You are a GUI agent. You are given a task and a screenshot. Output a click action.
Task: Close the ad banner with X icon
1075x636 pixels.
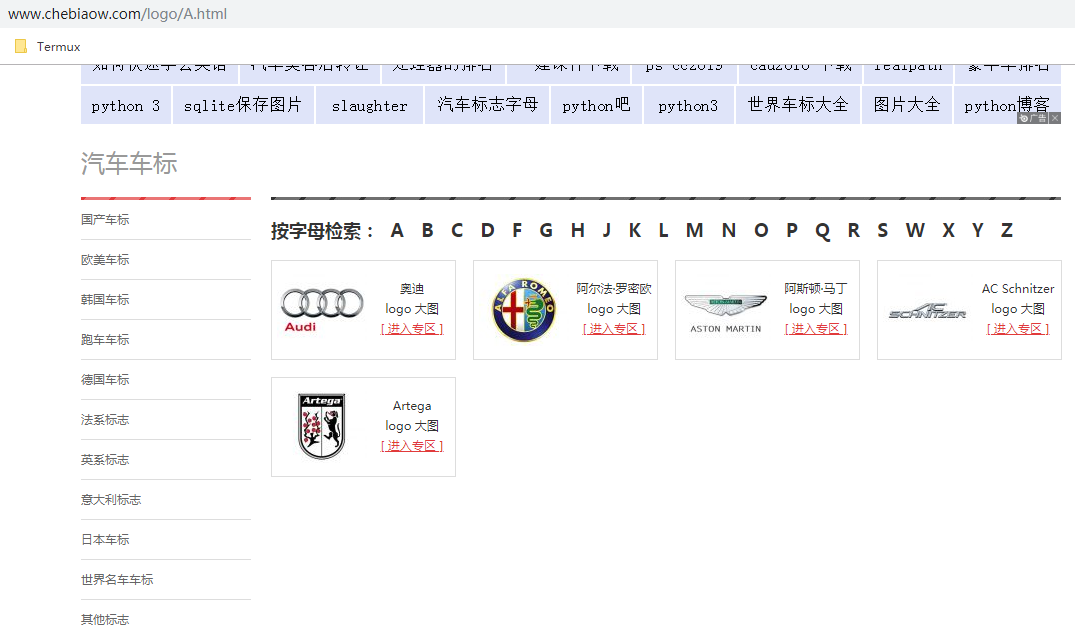1055,118
